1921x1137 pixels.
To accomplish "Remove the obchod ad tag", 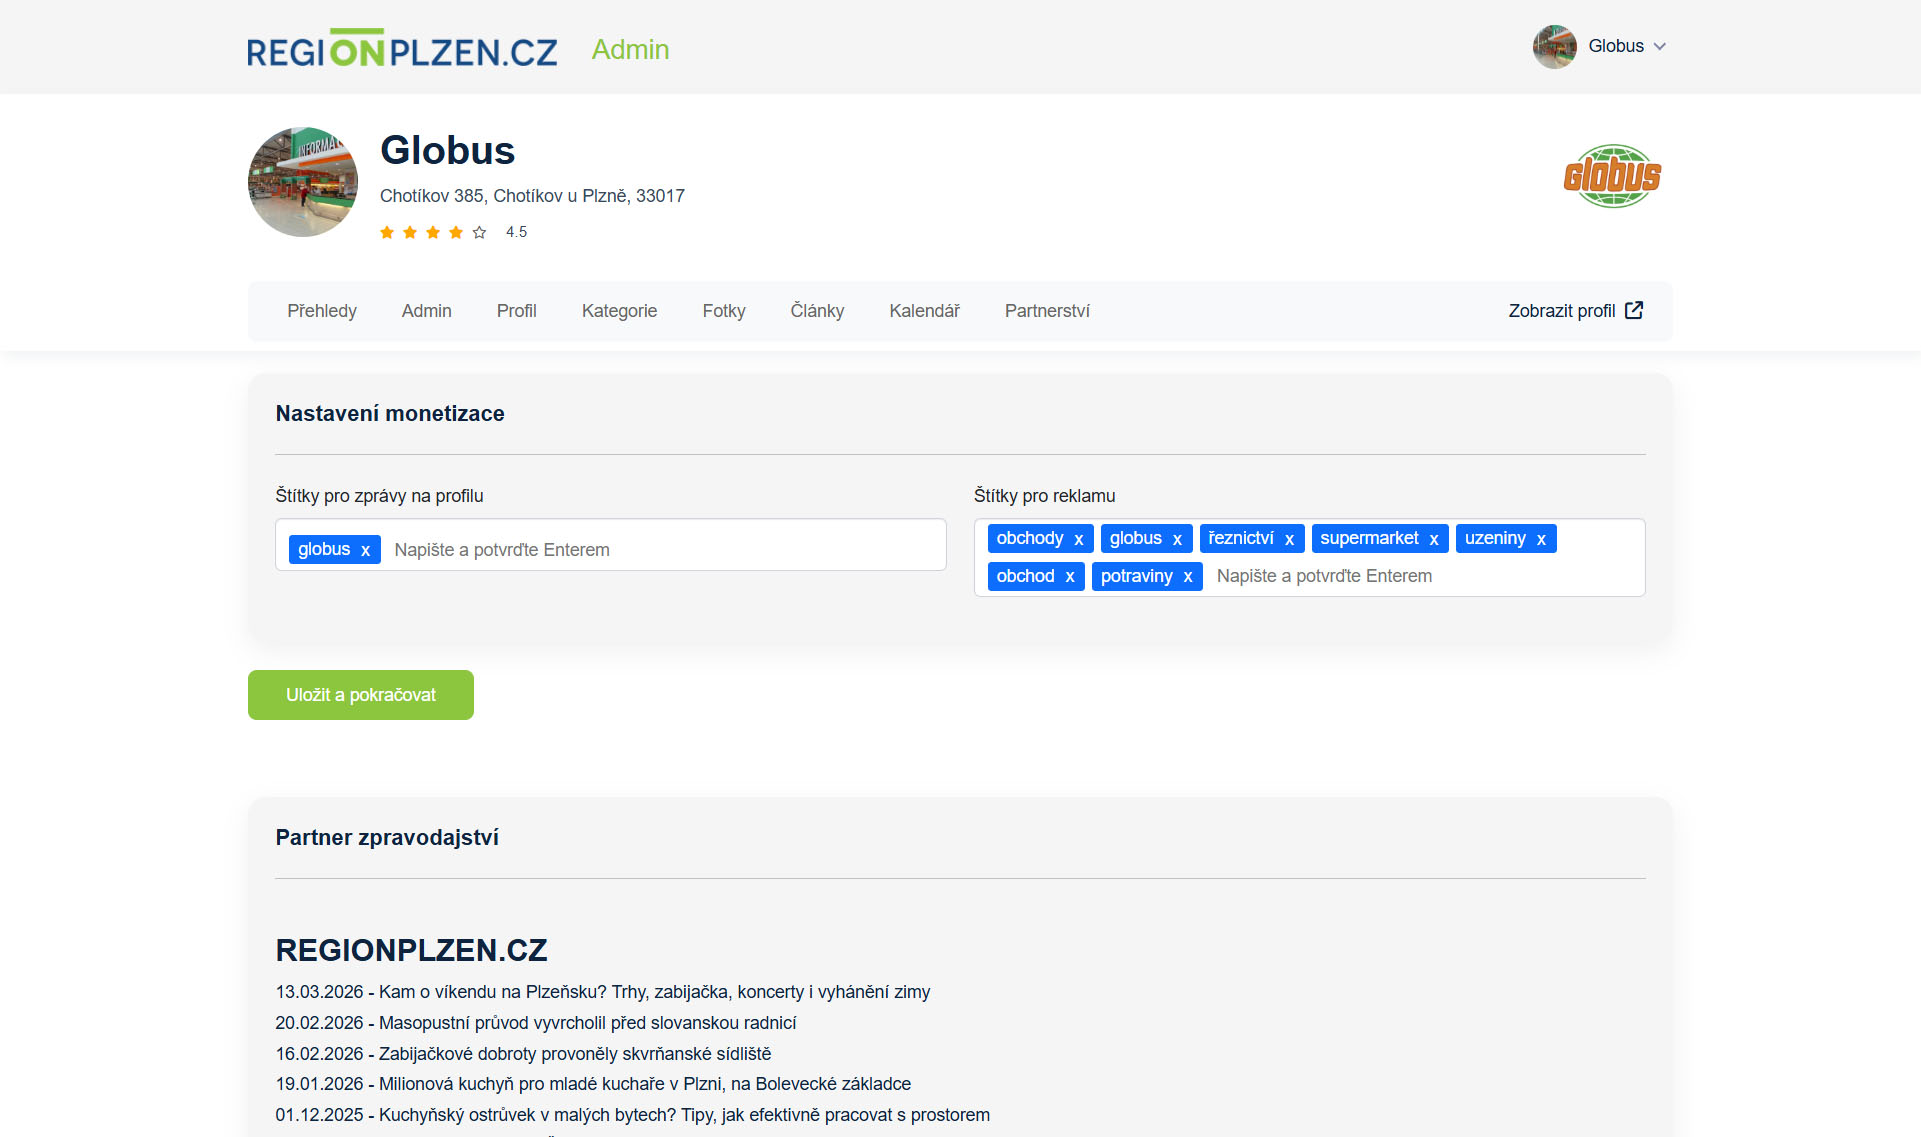I will tap(1070, 577).
